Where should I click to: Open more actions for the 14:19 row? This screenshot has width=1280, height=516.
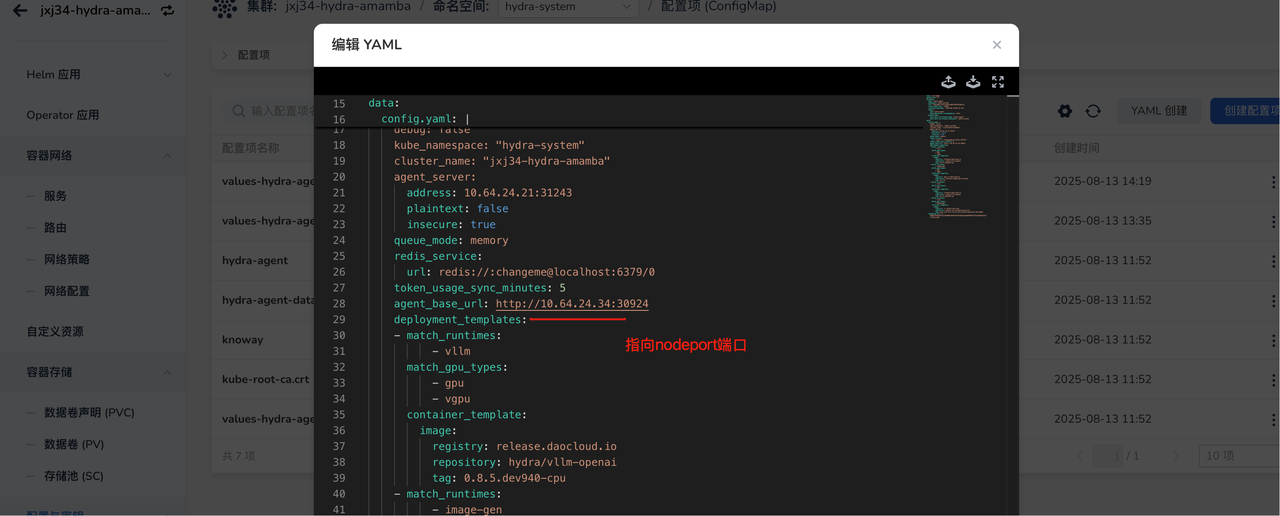coord(1273,182)
